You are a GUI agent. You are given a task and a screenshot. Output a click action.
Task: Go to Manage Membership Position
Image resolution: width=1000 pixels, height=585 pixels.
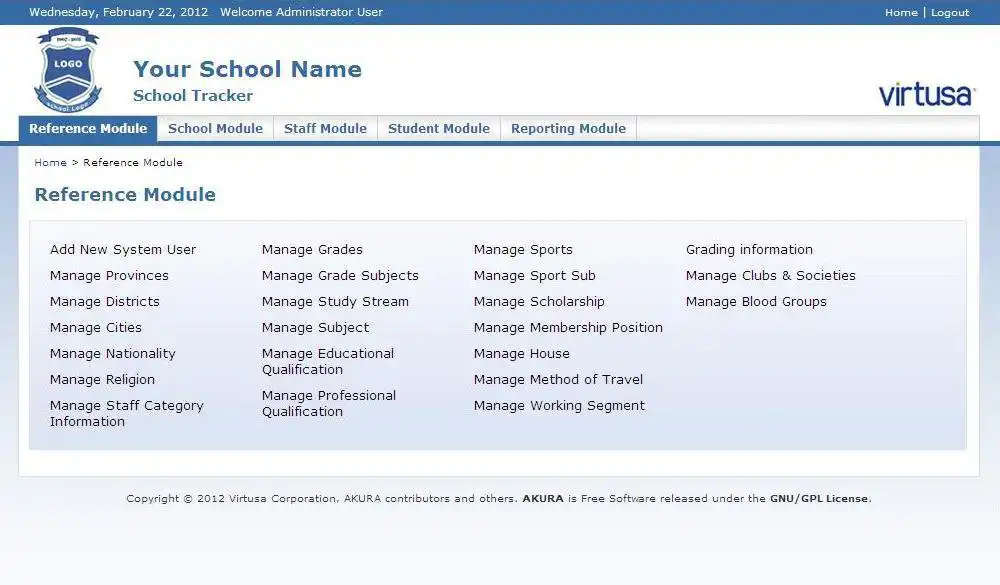pyautogui.click(x=568, y=327)
